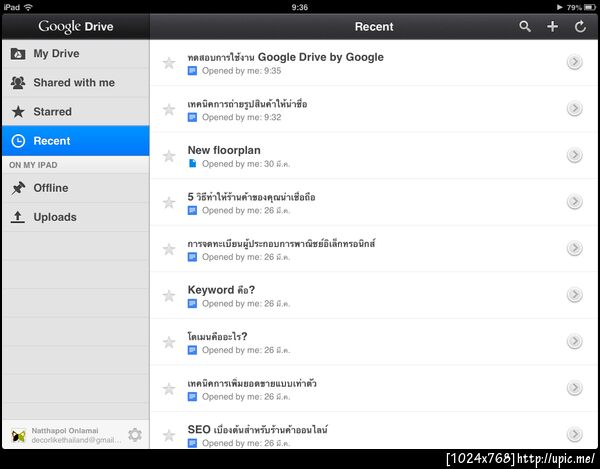
Task: Click 'Opened by me: 30' text under New floorplan
Action: 246,164
